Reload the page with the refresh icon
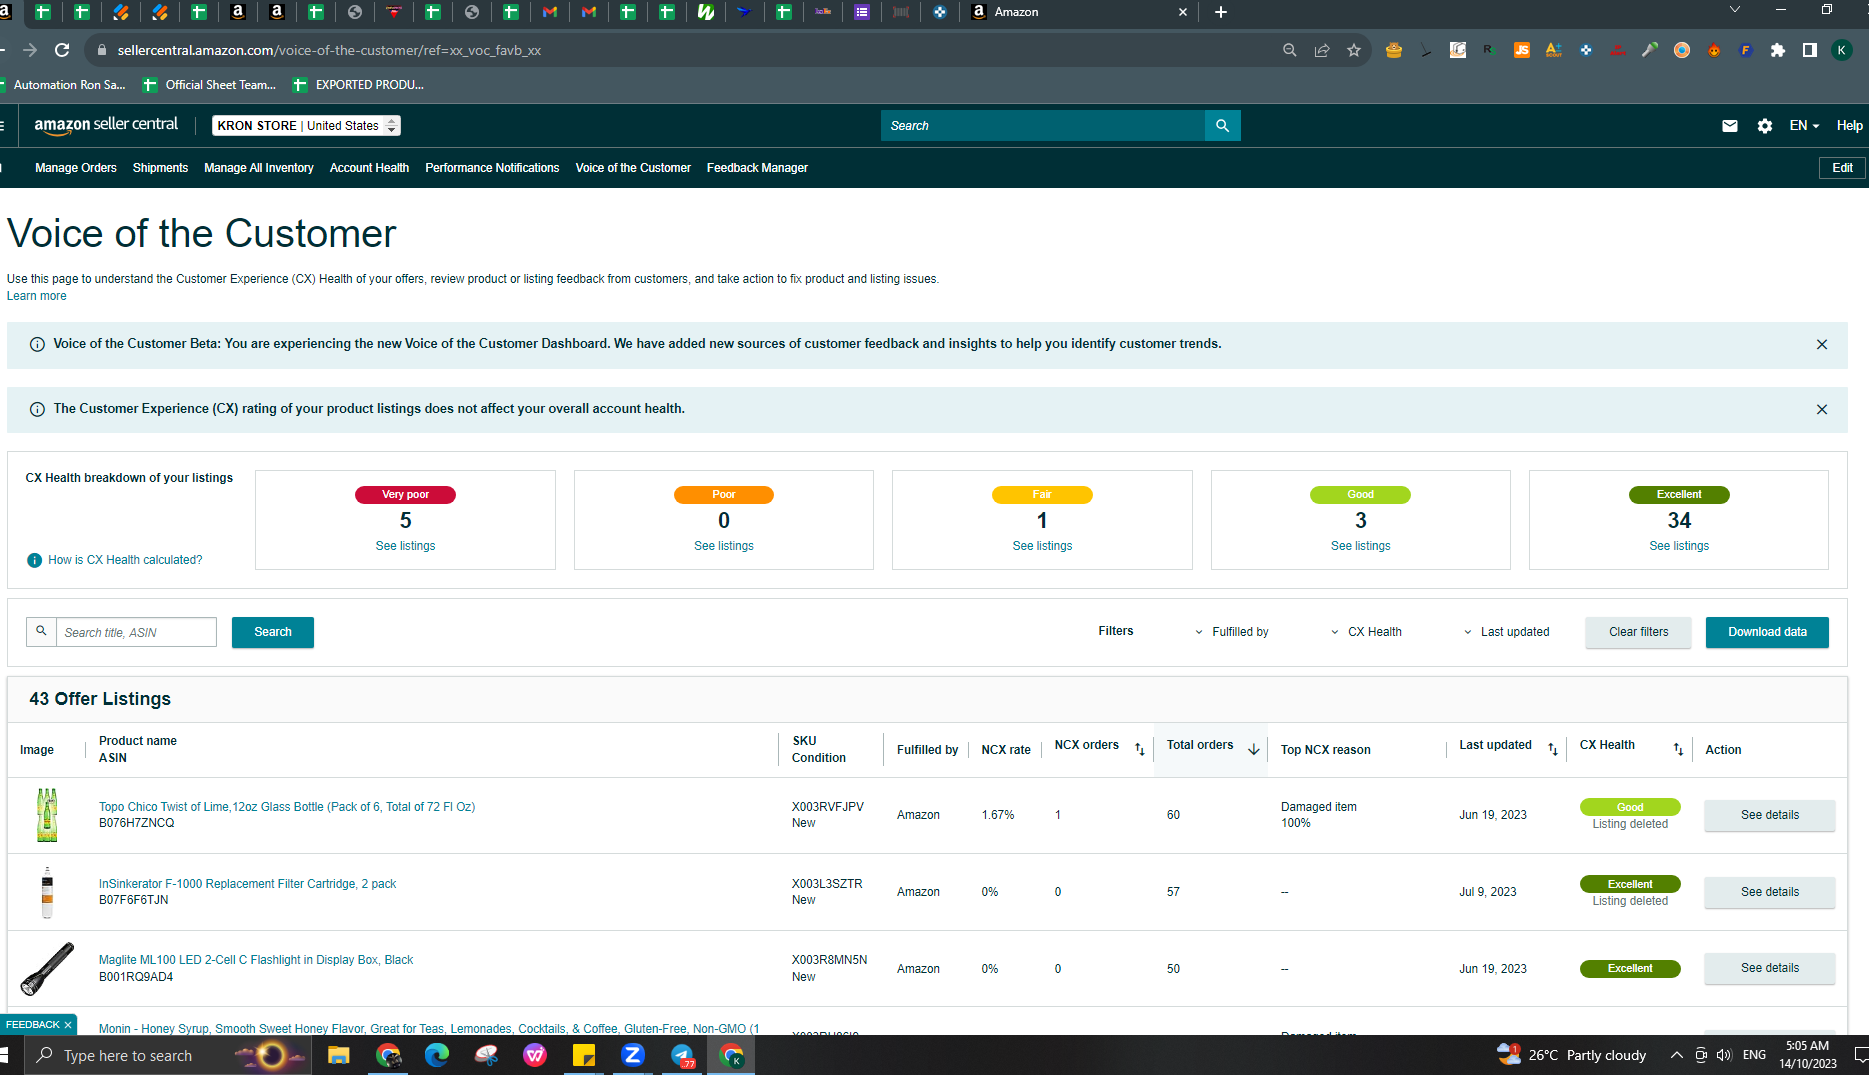1869x1075 pixels. pos(62,50)
